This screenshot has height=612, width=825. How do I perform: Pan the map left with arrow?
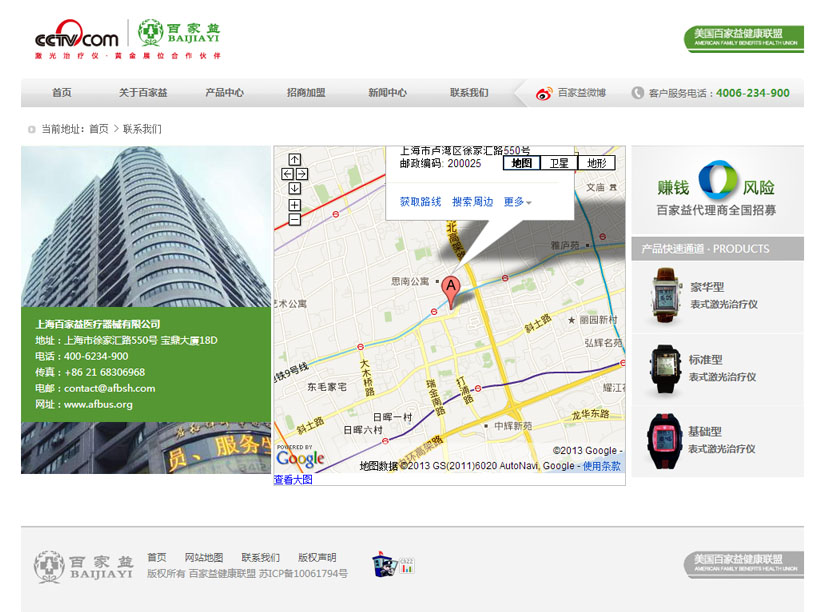coord(287,174)
